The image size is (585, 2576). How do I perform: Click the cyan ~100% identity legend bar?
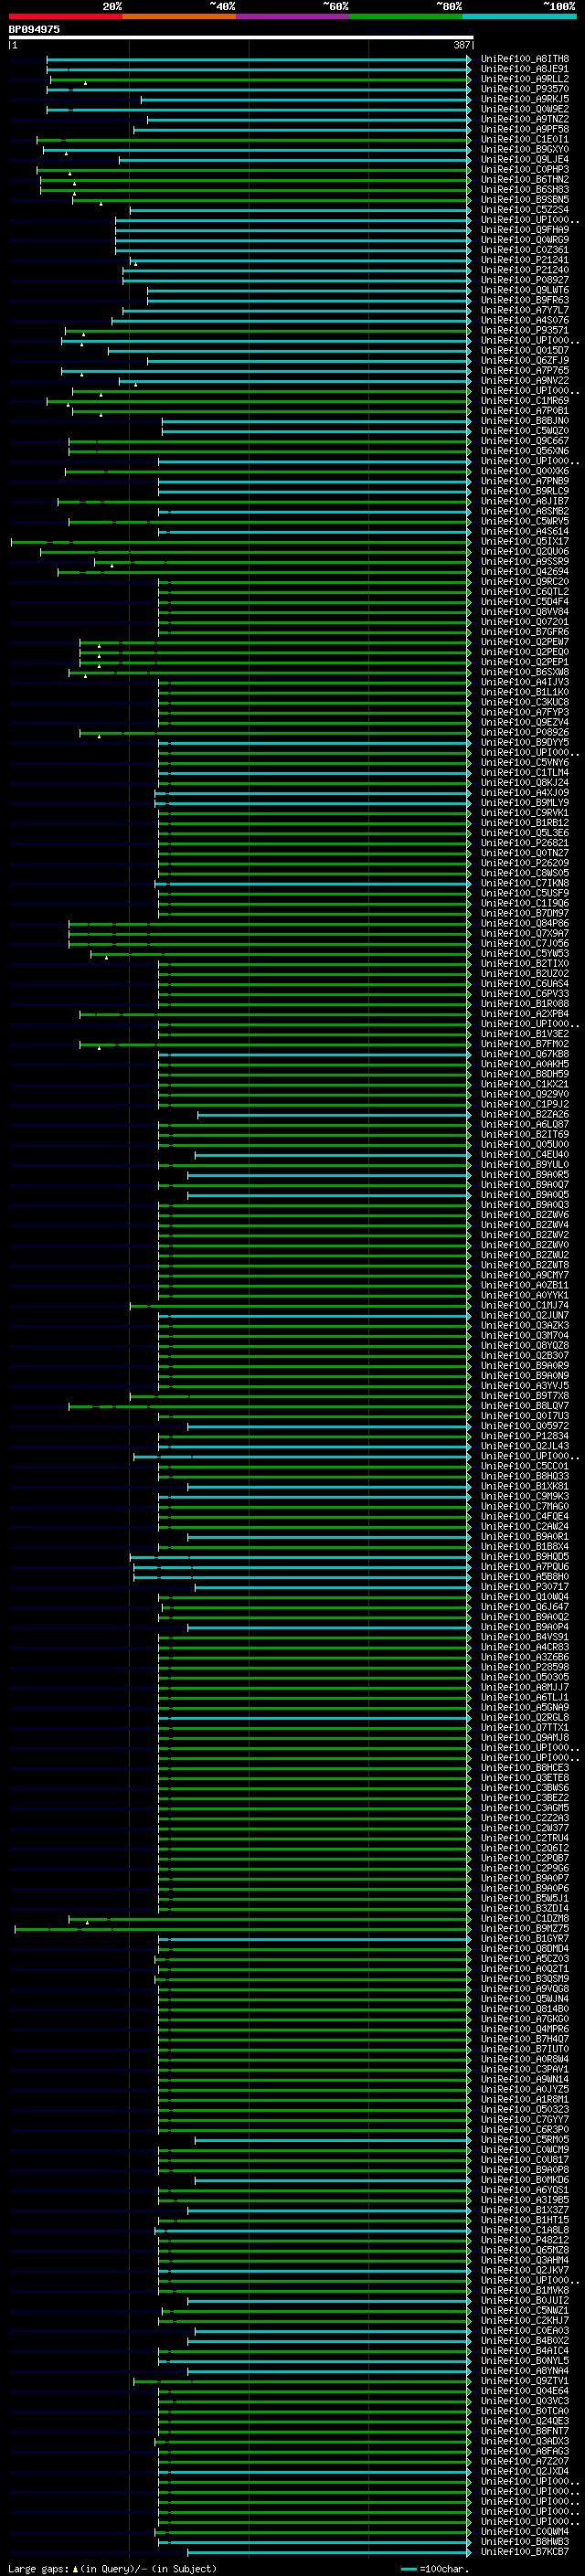point(520,16)
